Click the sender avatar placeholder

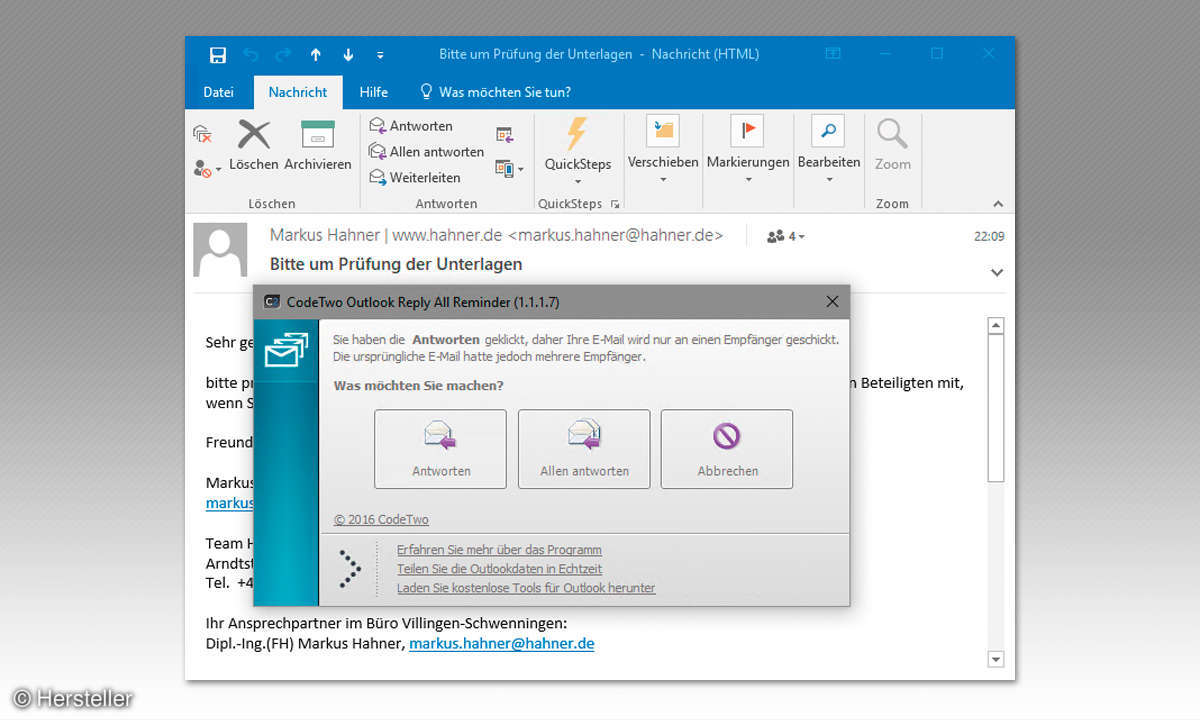coord(219,250)
